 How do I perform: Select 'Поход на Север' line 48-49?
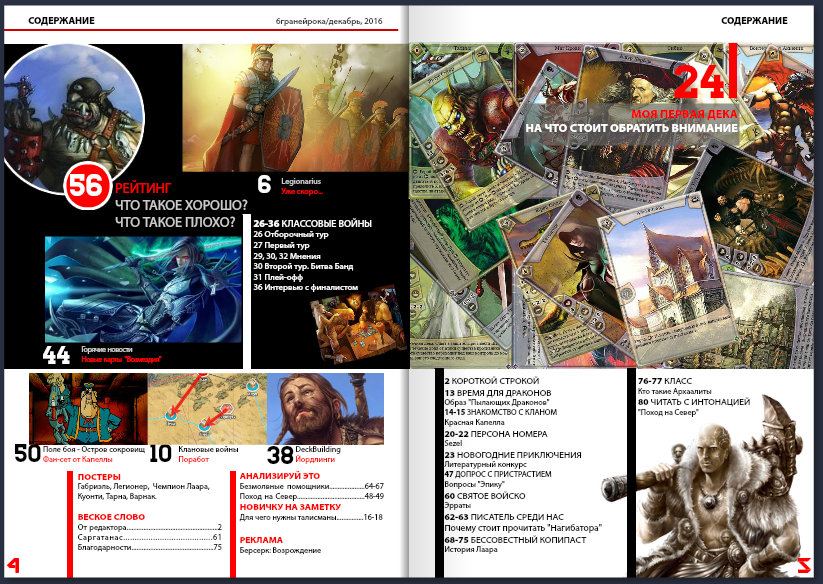coord(312,496)
